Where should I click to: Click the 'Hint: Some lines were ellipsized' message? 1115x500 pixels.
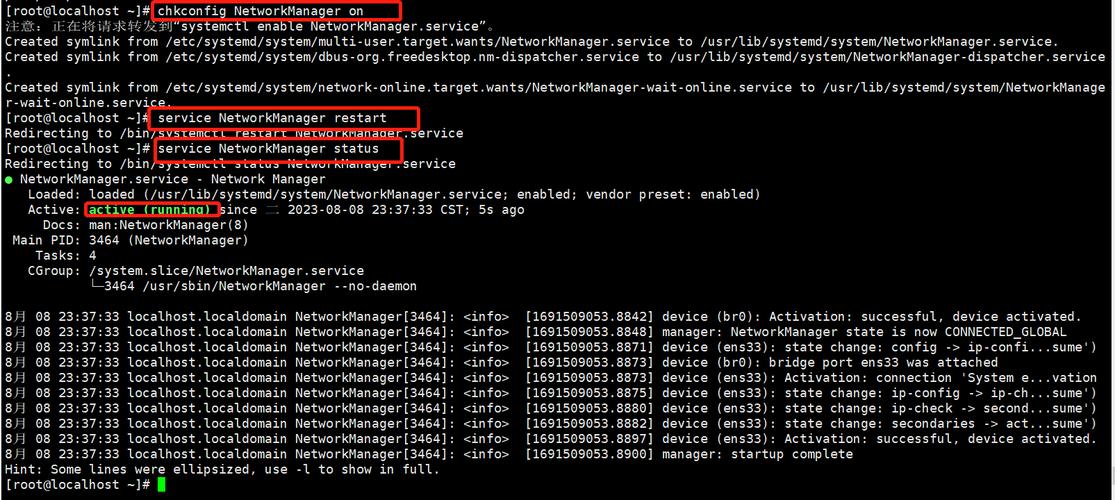222,469
